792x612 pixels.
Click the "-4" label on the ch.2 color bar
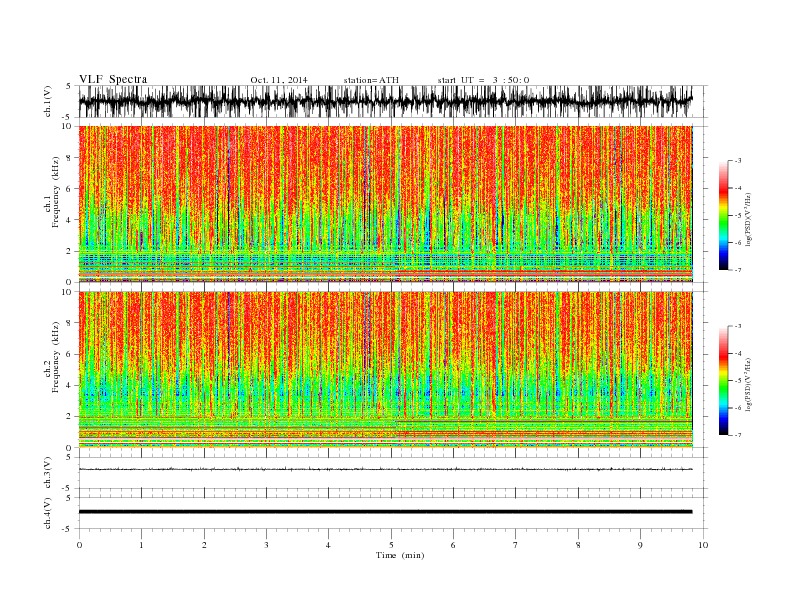[x=738, y=353]
